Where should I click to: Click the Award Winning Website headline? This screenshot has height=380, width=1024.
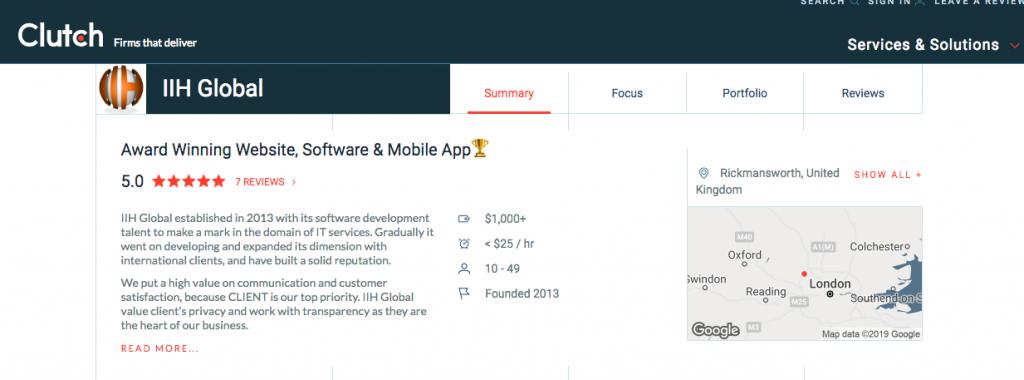click(296, 150)
